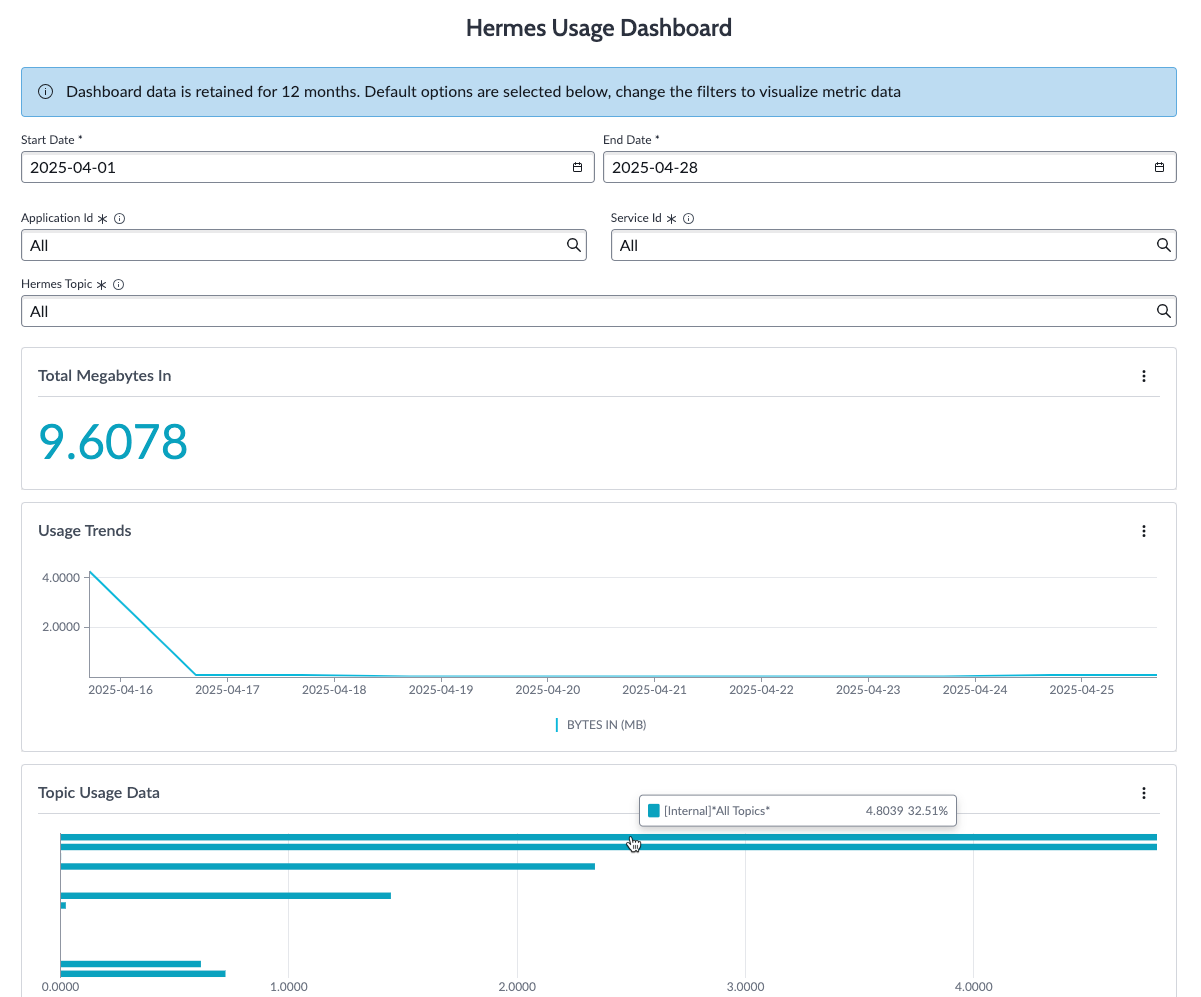
Task: Click the Usage Trends panel heading
Action: coord(85,531)
